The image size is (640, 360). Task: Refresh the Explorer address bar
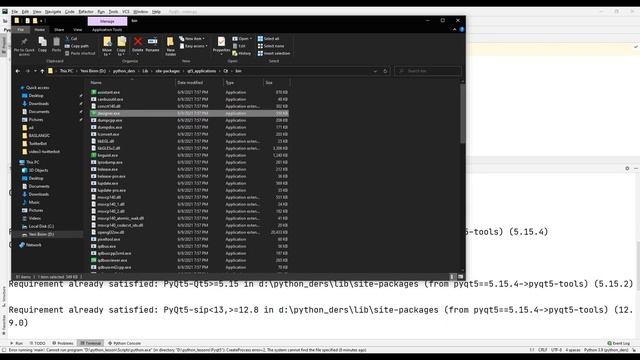(385, 71)
